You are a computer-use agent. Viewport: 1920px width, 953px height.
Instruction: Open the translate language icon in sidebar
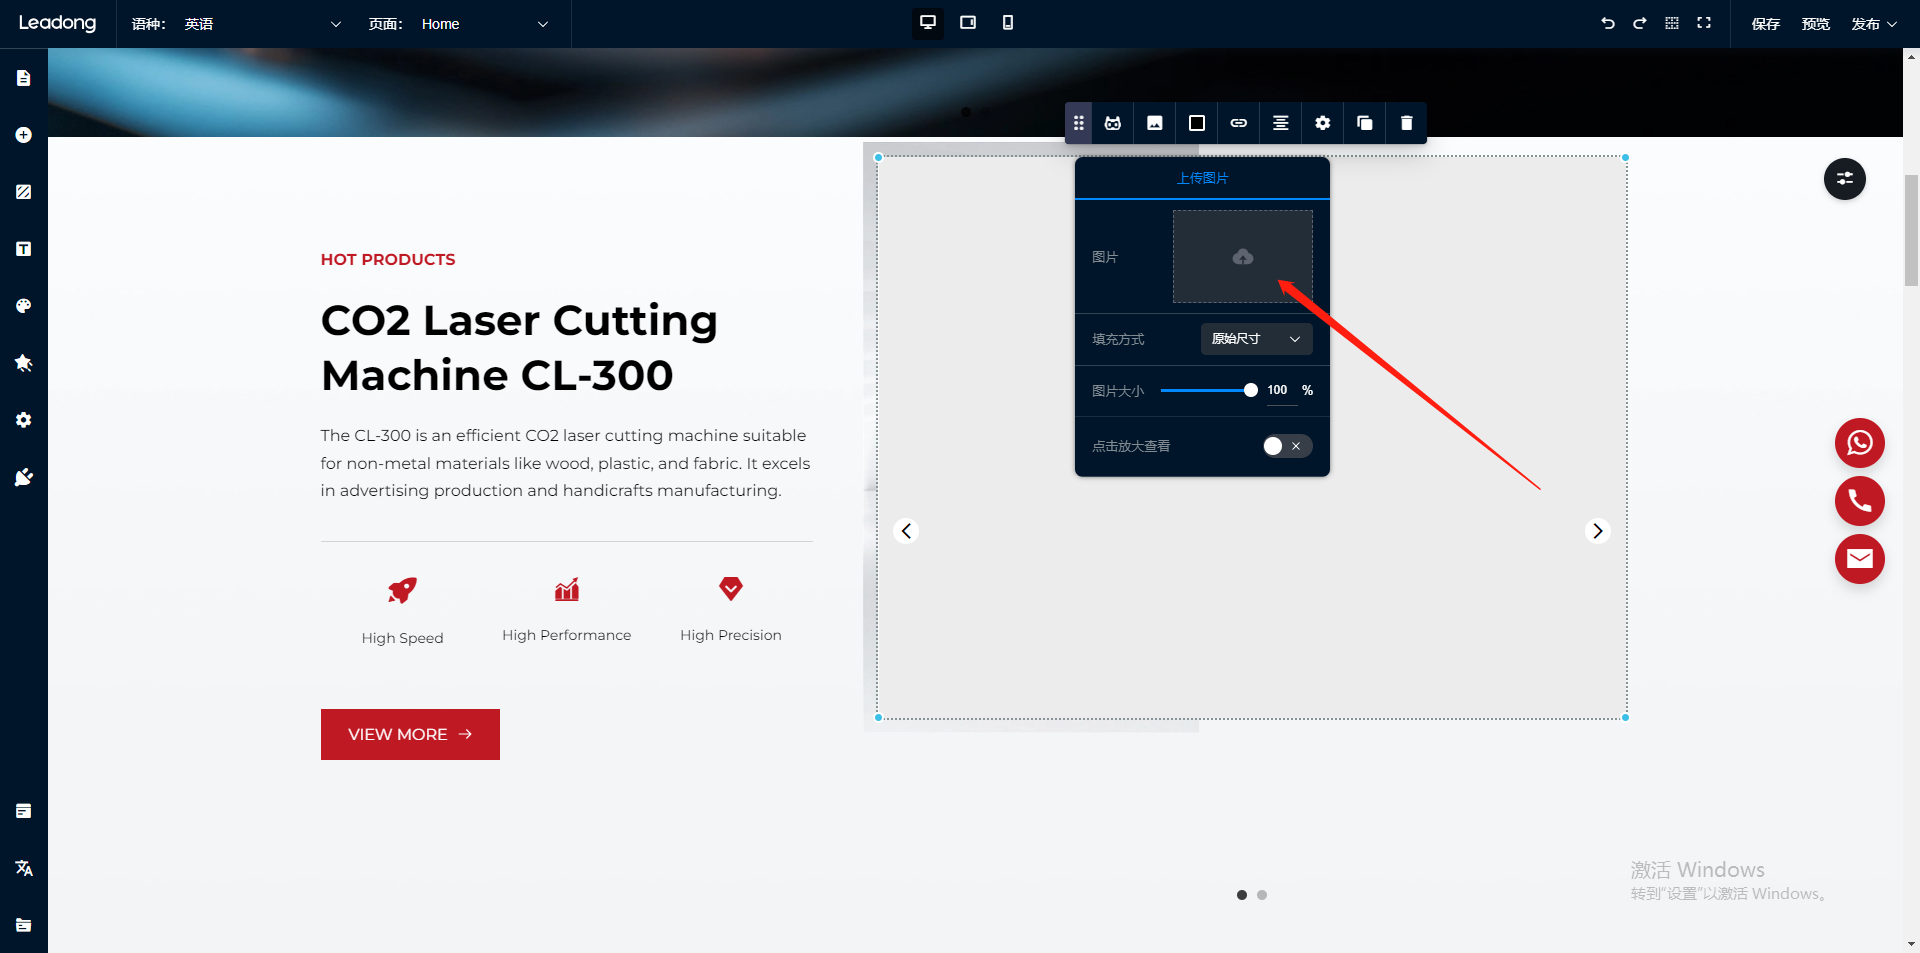(x=24, y=868)
